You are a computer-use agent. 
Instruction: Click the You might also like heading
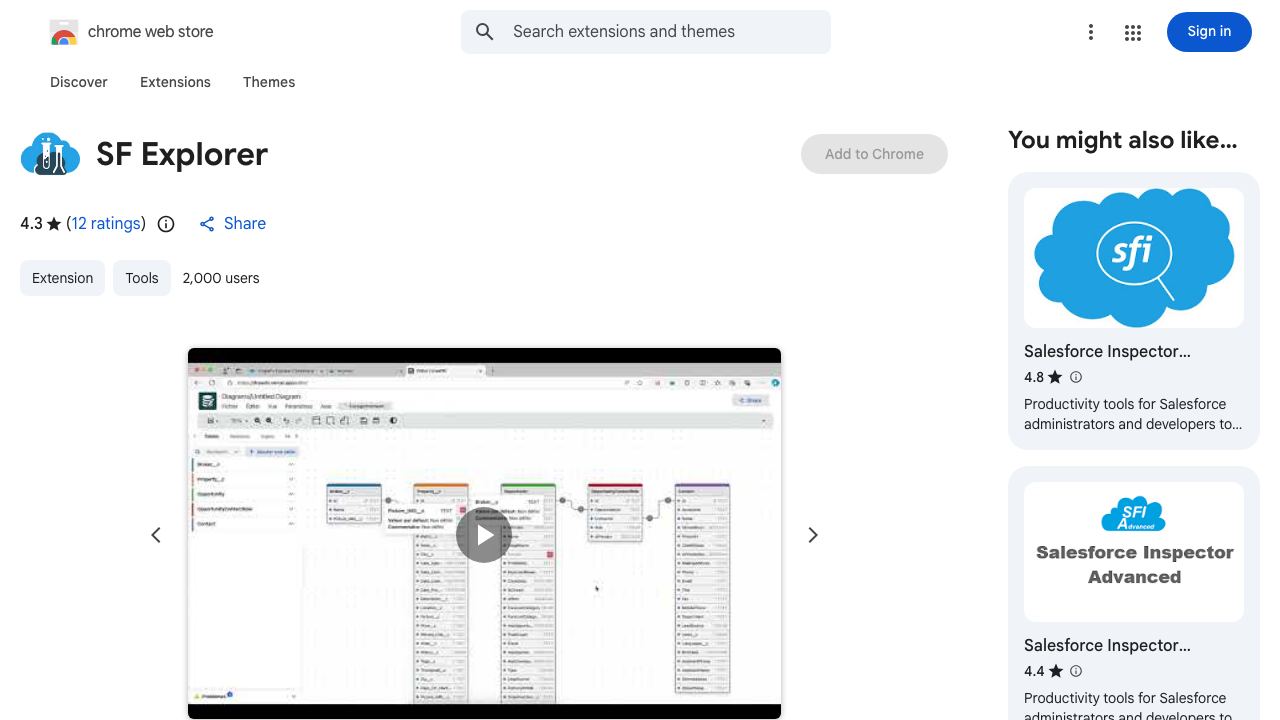point(1122,140)
